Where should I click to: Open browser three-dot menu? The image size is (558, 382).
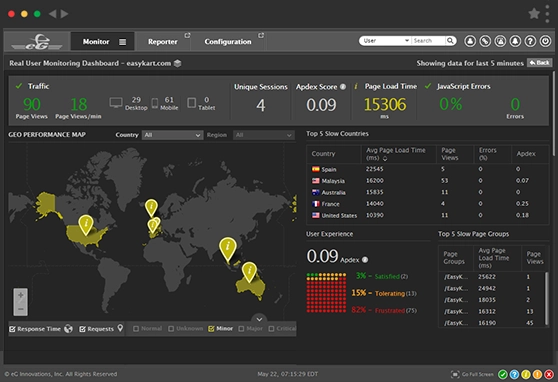point(547,14)
